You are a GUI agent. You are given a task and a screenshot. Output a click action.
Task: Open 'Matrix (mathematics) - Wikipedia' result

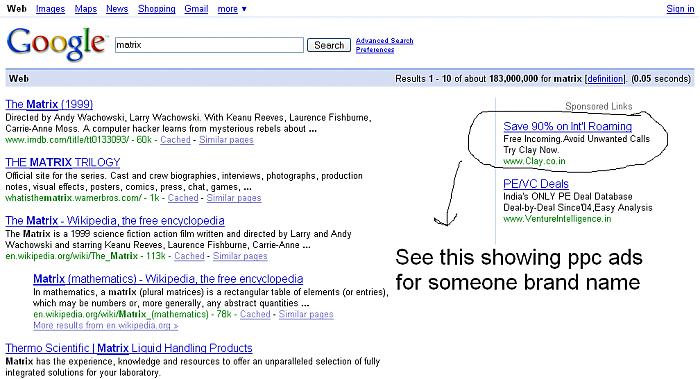click(168, 279)
